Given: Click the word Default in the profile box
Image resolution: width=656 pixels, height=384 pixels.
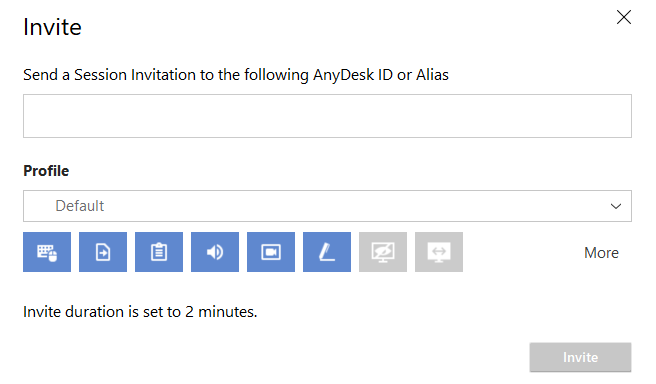Looking at the screenshot, I should pos(79,206).
